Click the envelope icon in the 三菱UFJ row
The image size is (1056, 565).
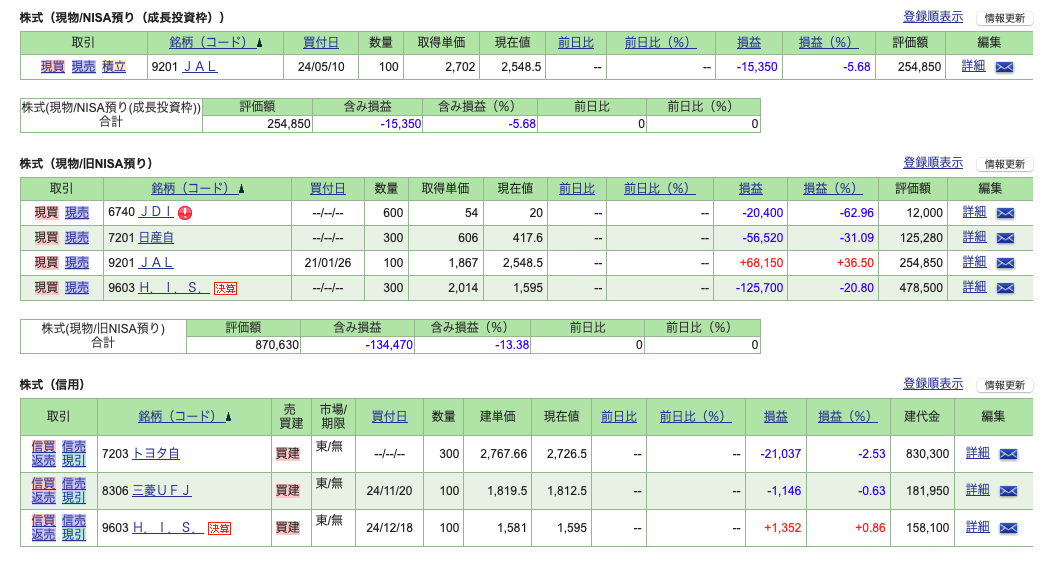point(1008,491)
